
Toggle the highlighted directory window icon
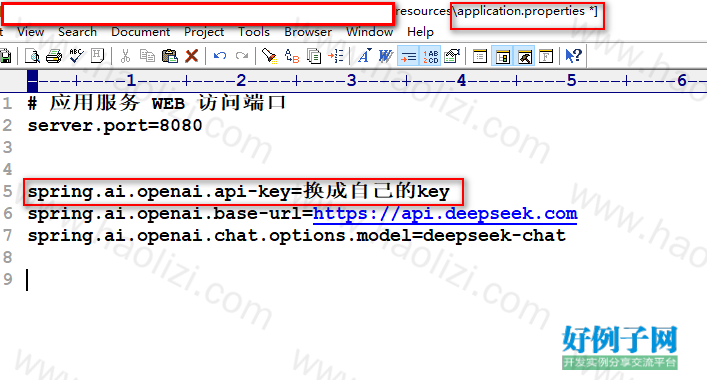502,56
